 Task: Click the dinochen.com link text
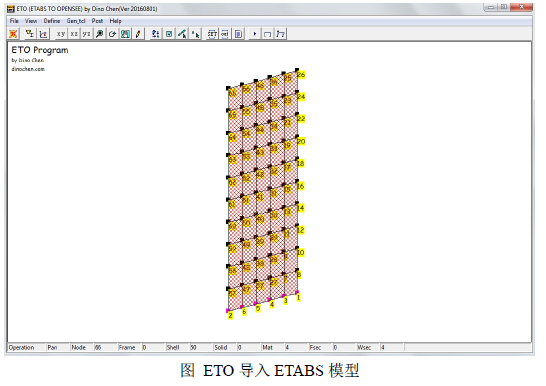coord(28,69)
